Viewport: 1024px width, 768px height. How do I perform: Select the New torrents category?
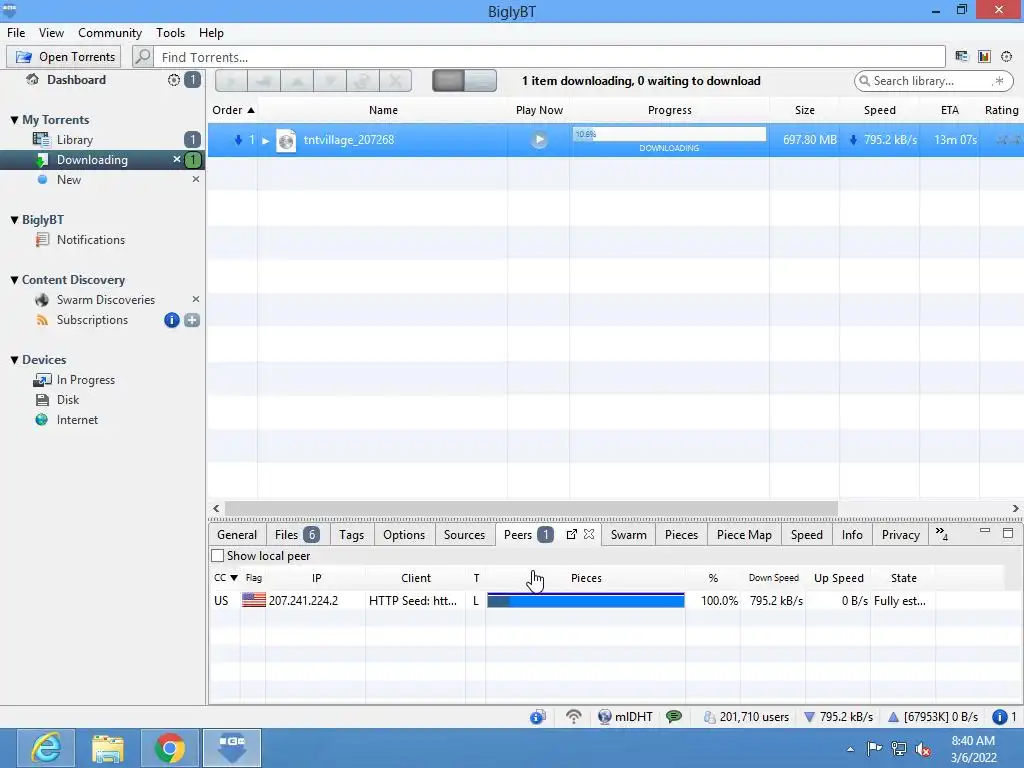[x=69, y=180]
